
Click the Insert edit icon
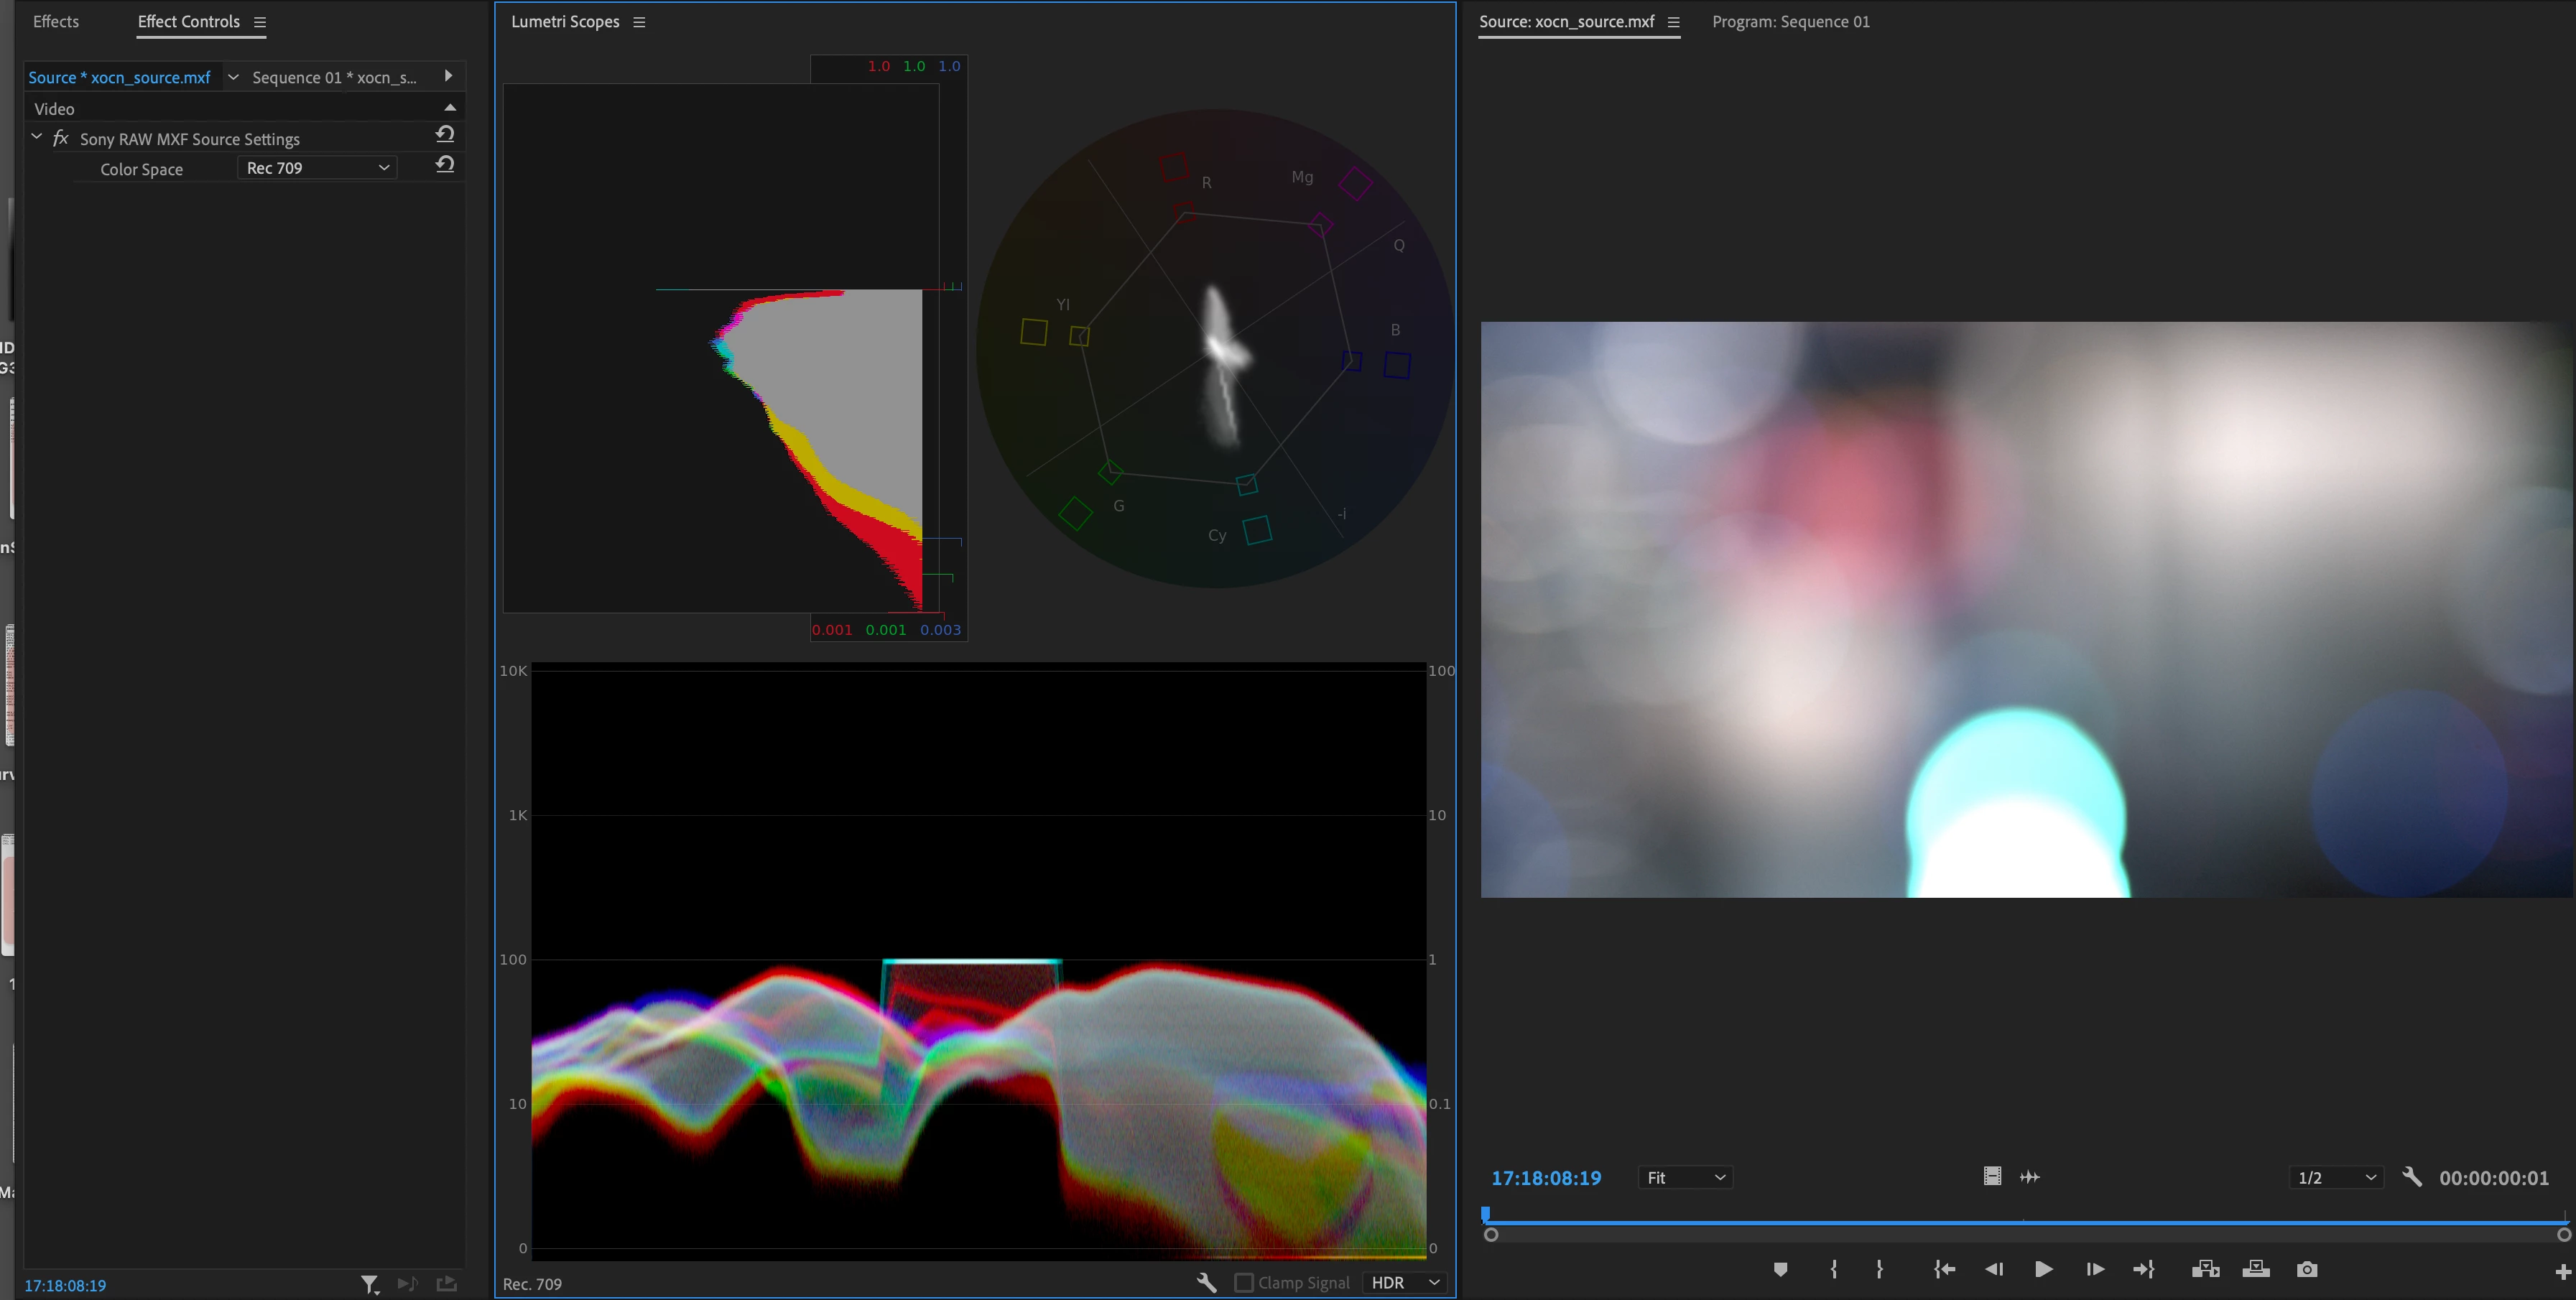click(2205, 1269)
